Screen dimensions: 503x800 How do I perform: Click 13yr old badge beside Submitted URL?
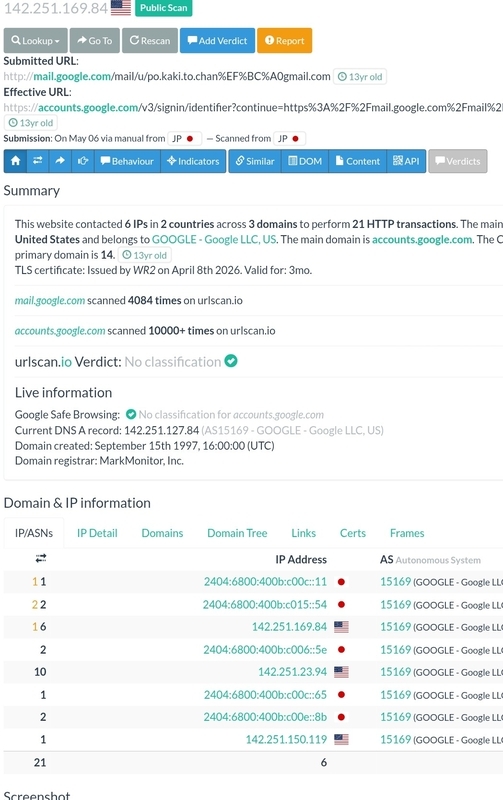click(x=360, y=77)
